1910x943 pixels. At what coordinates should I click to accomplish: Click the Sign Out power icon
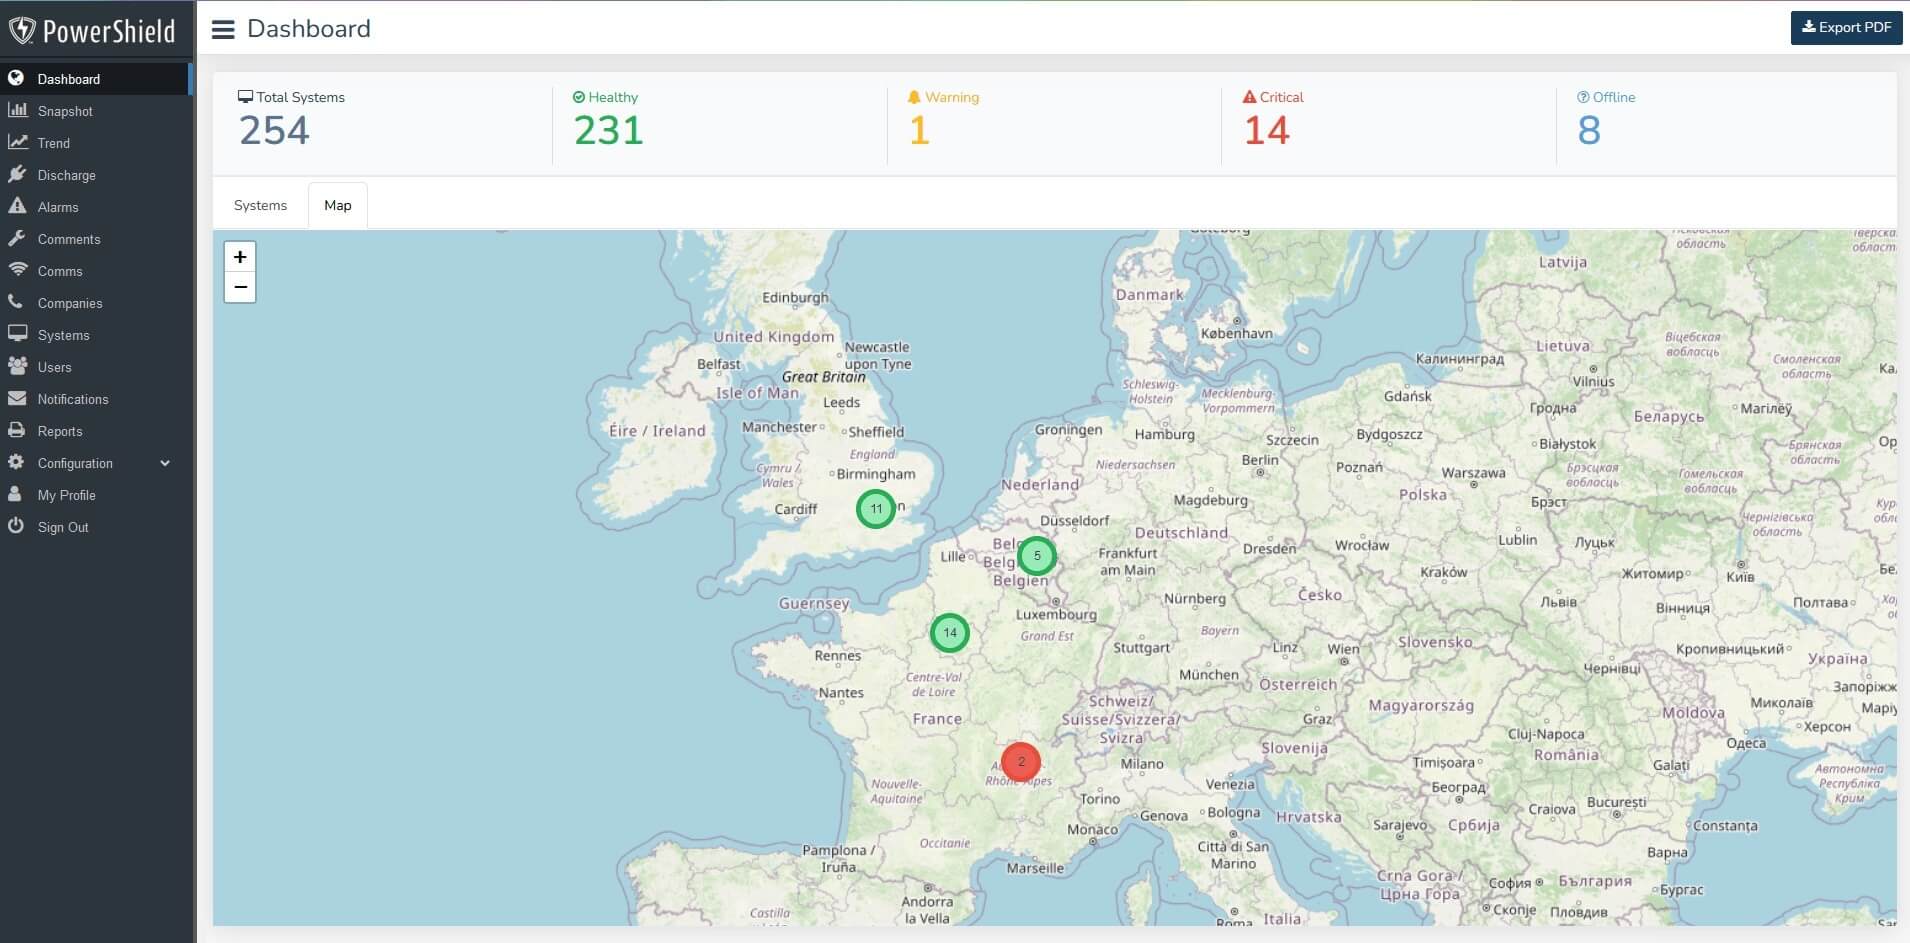click(x=16, y=526)
